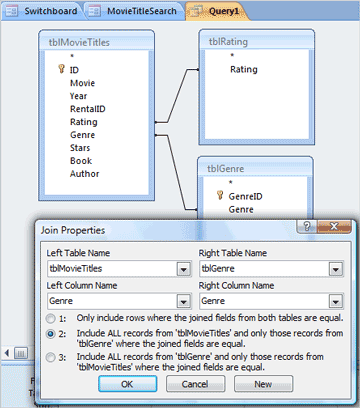The height and width of the screenshot is (408, 360).
Task: Cancel the Join Properties dialog
Action: click(195, 384)
